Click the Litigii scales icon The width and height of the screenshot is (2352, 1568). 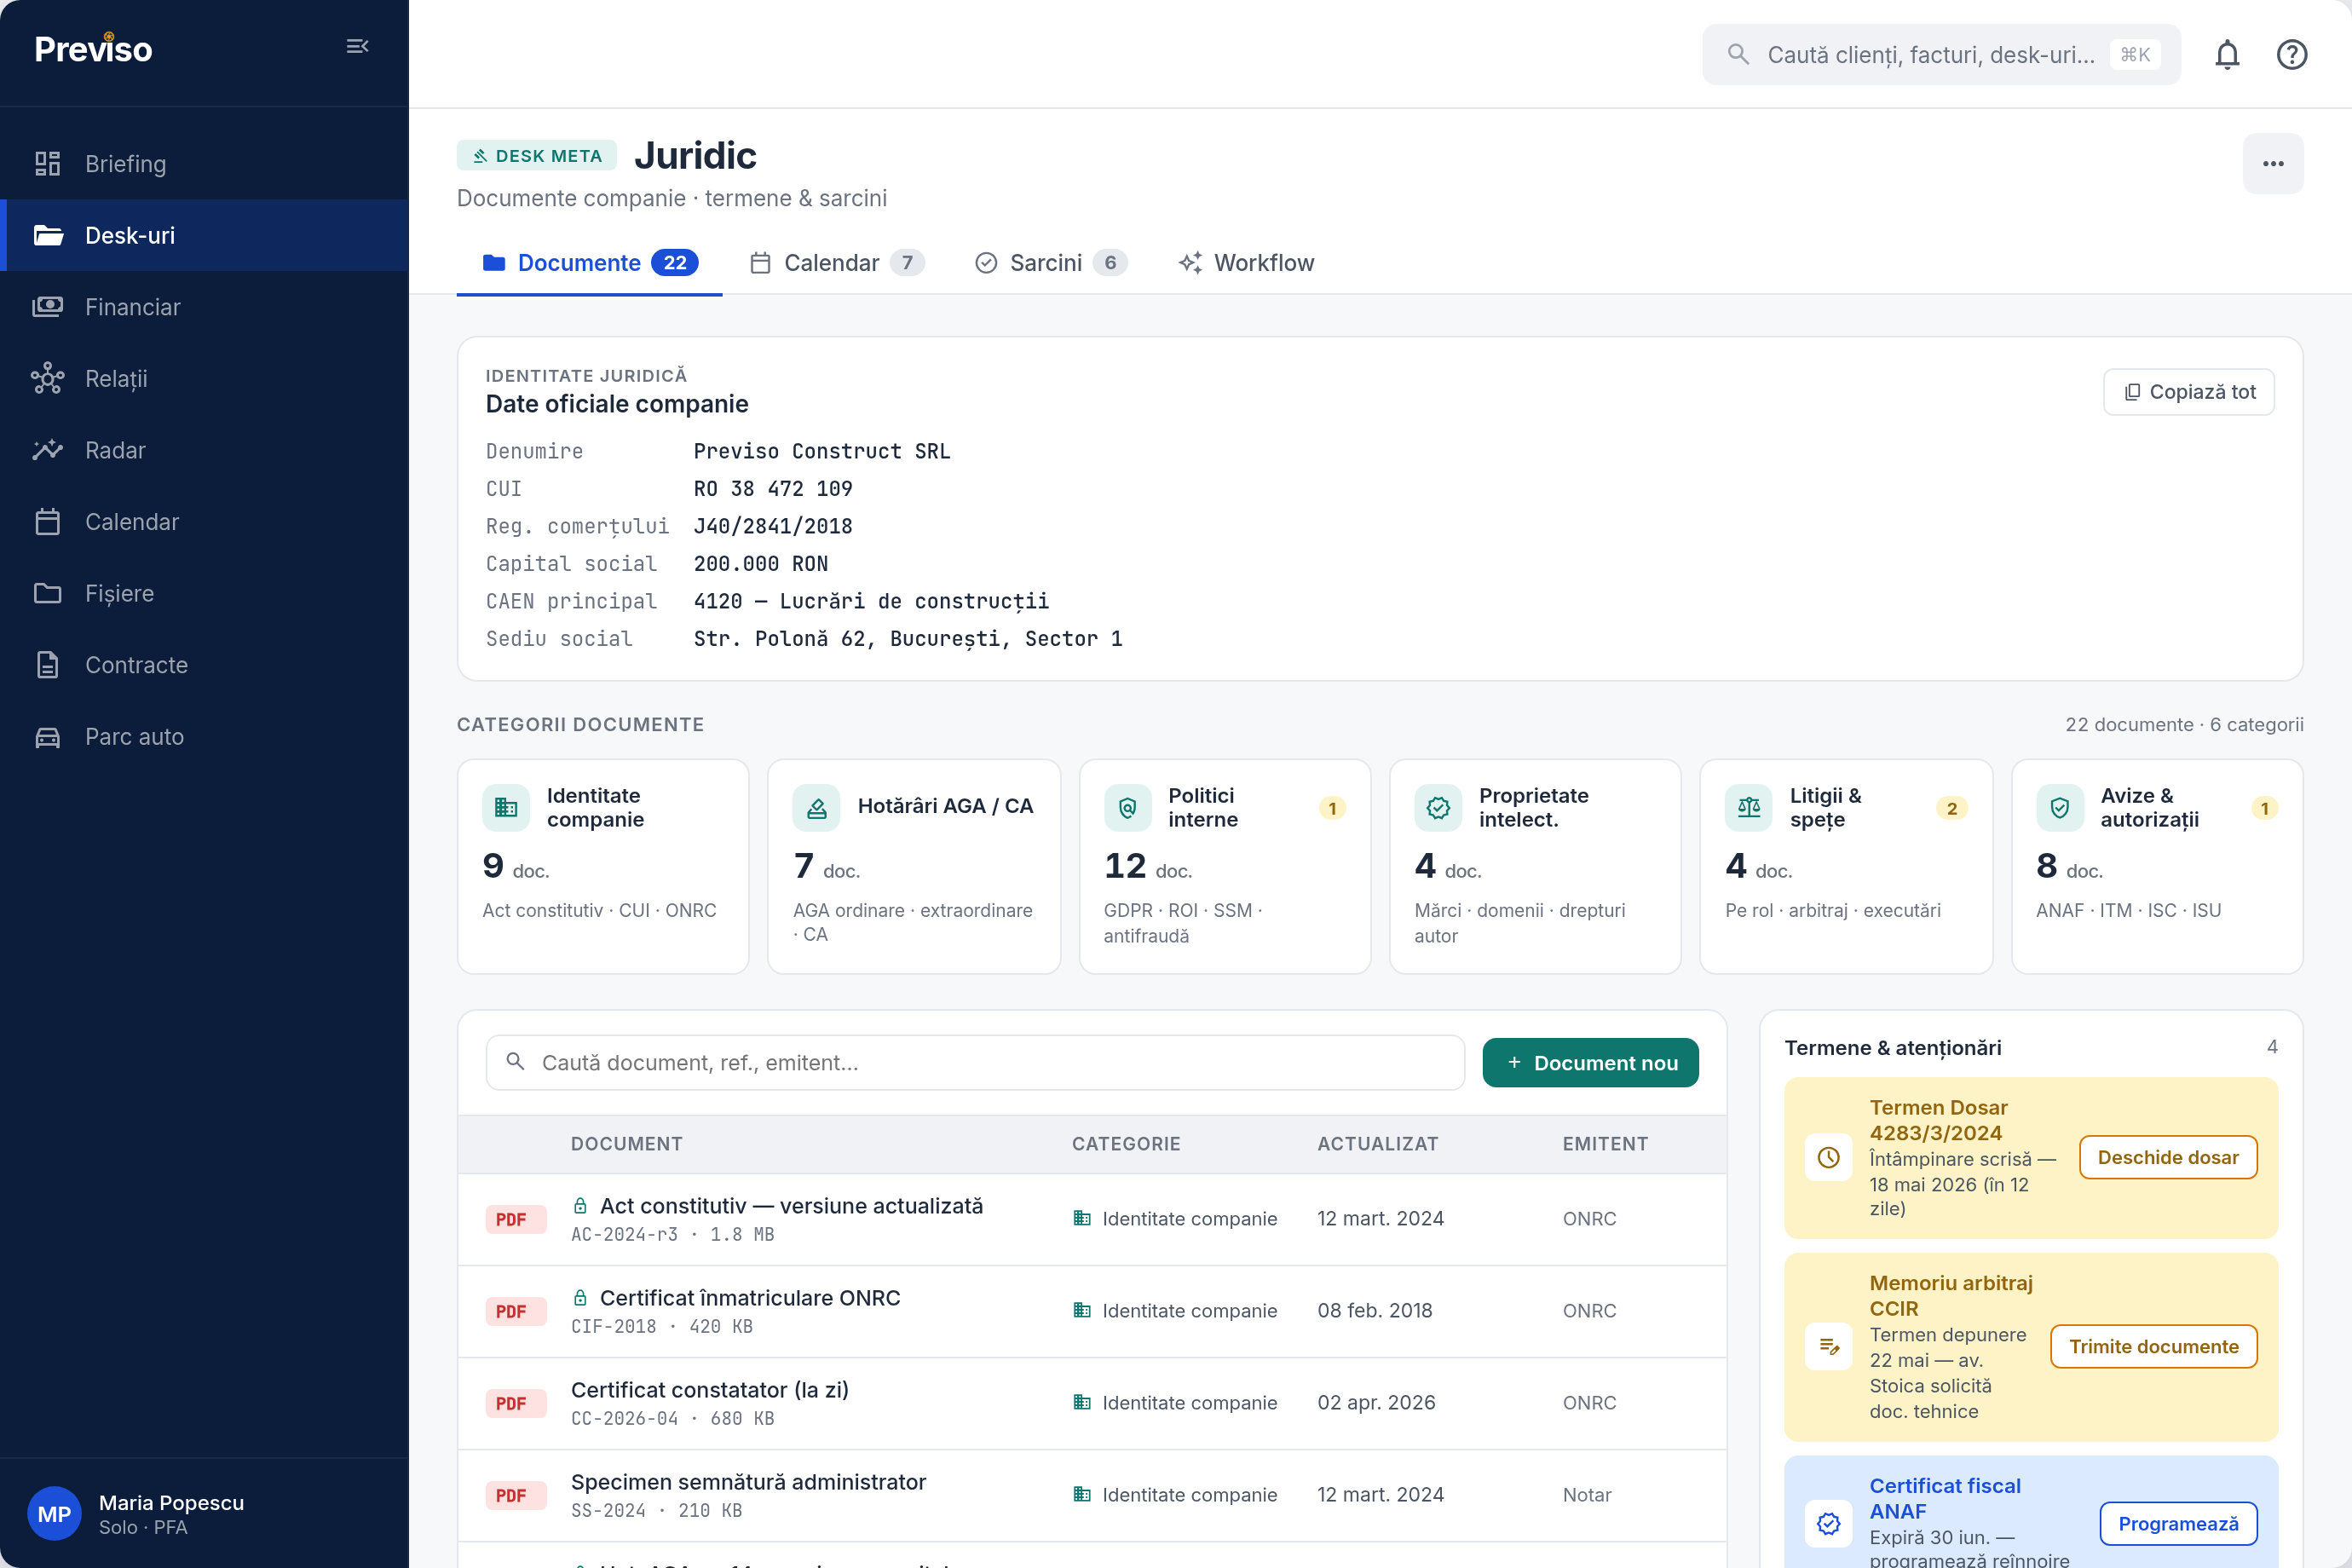click(1748, 807)
